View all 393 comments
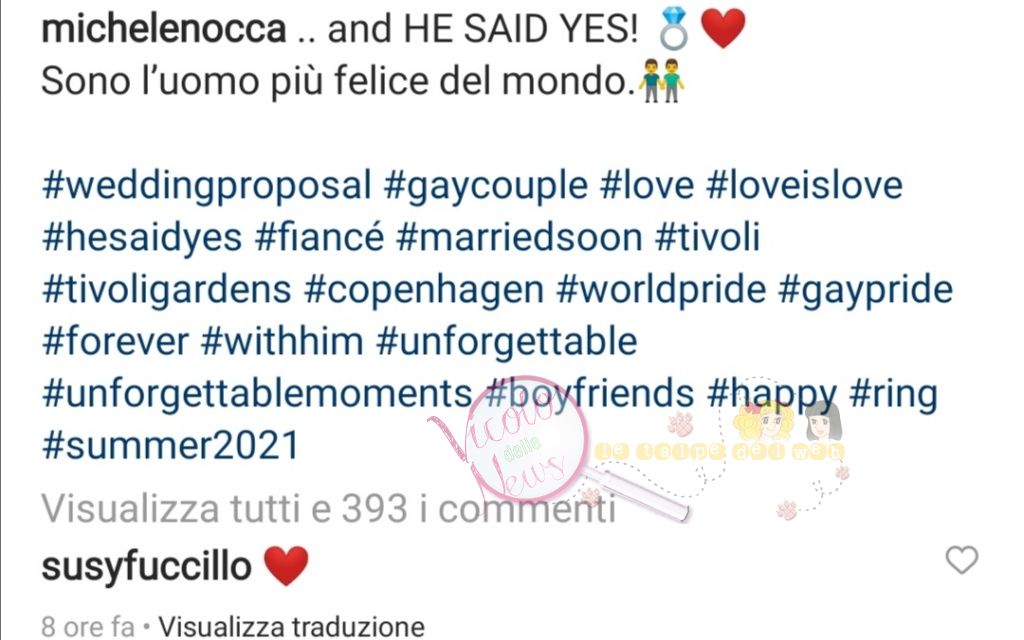1024x640 pixels. (x=328, y=509)
